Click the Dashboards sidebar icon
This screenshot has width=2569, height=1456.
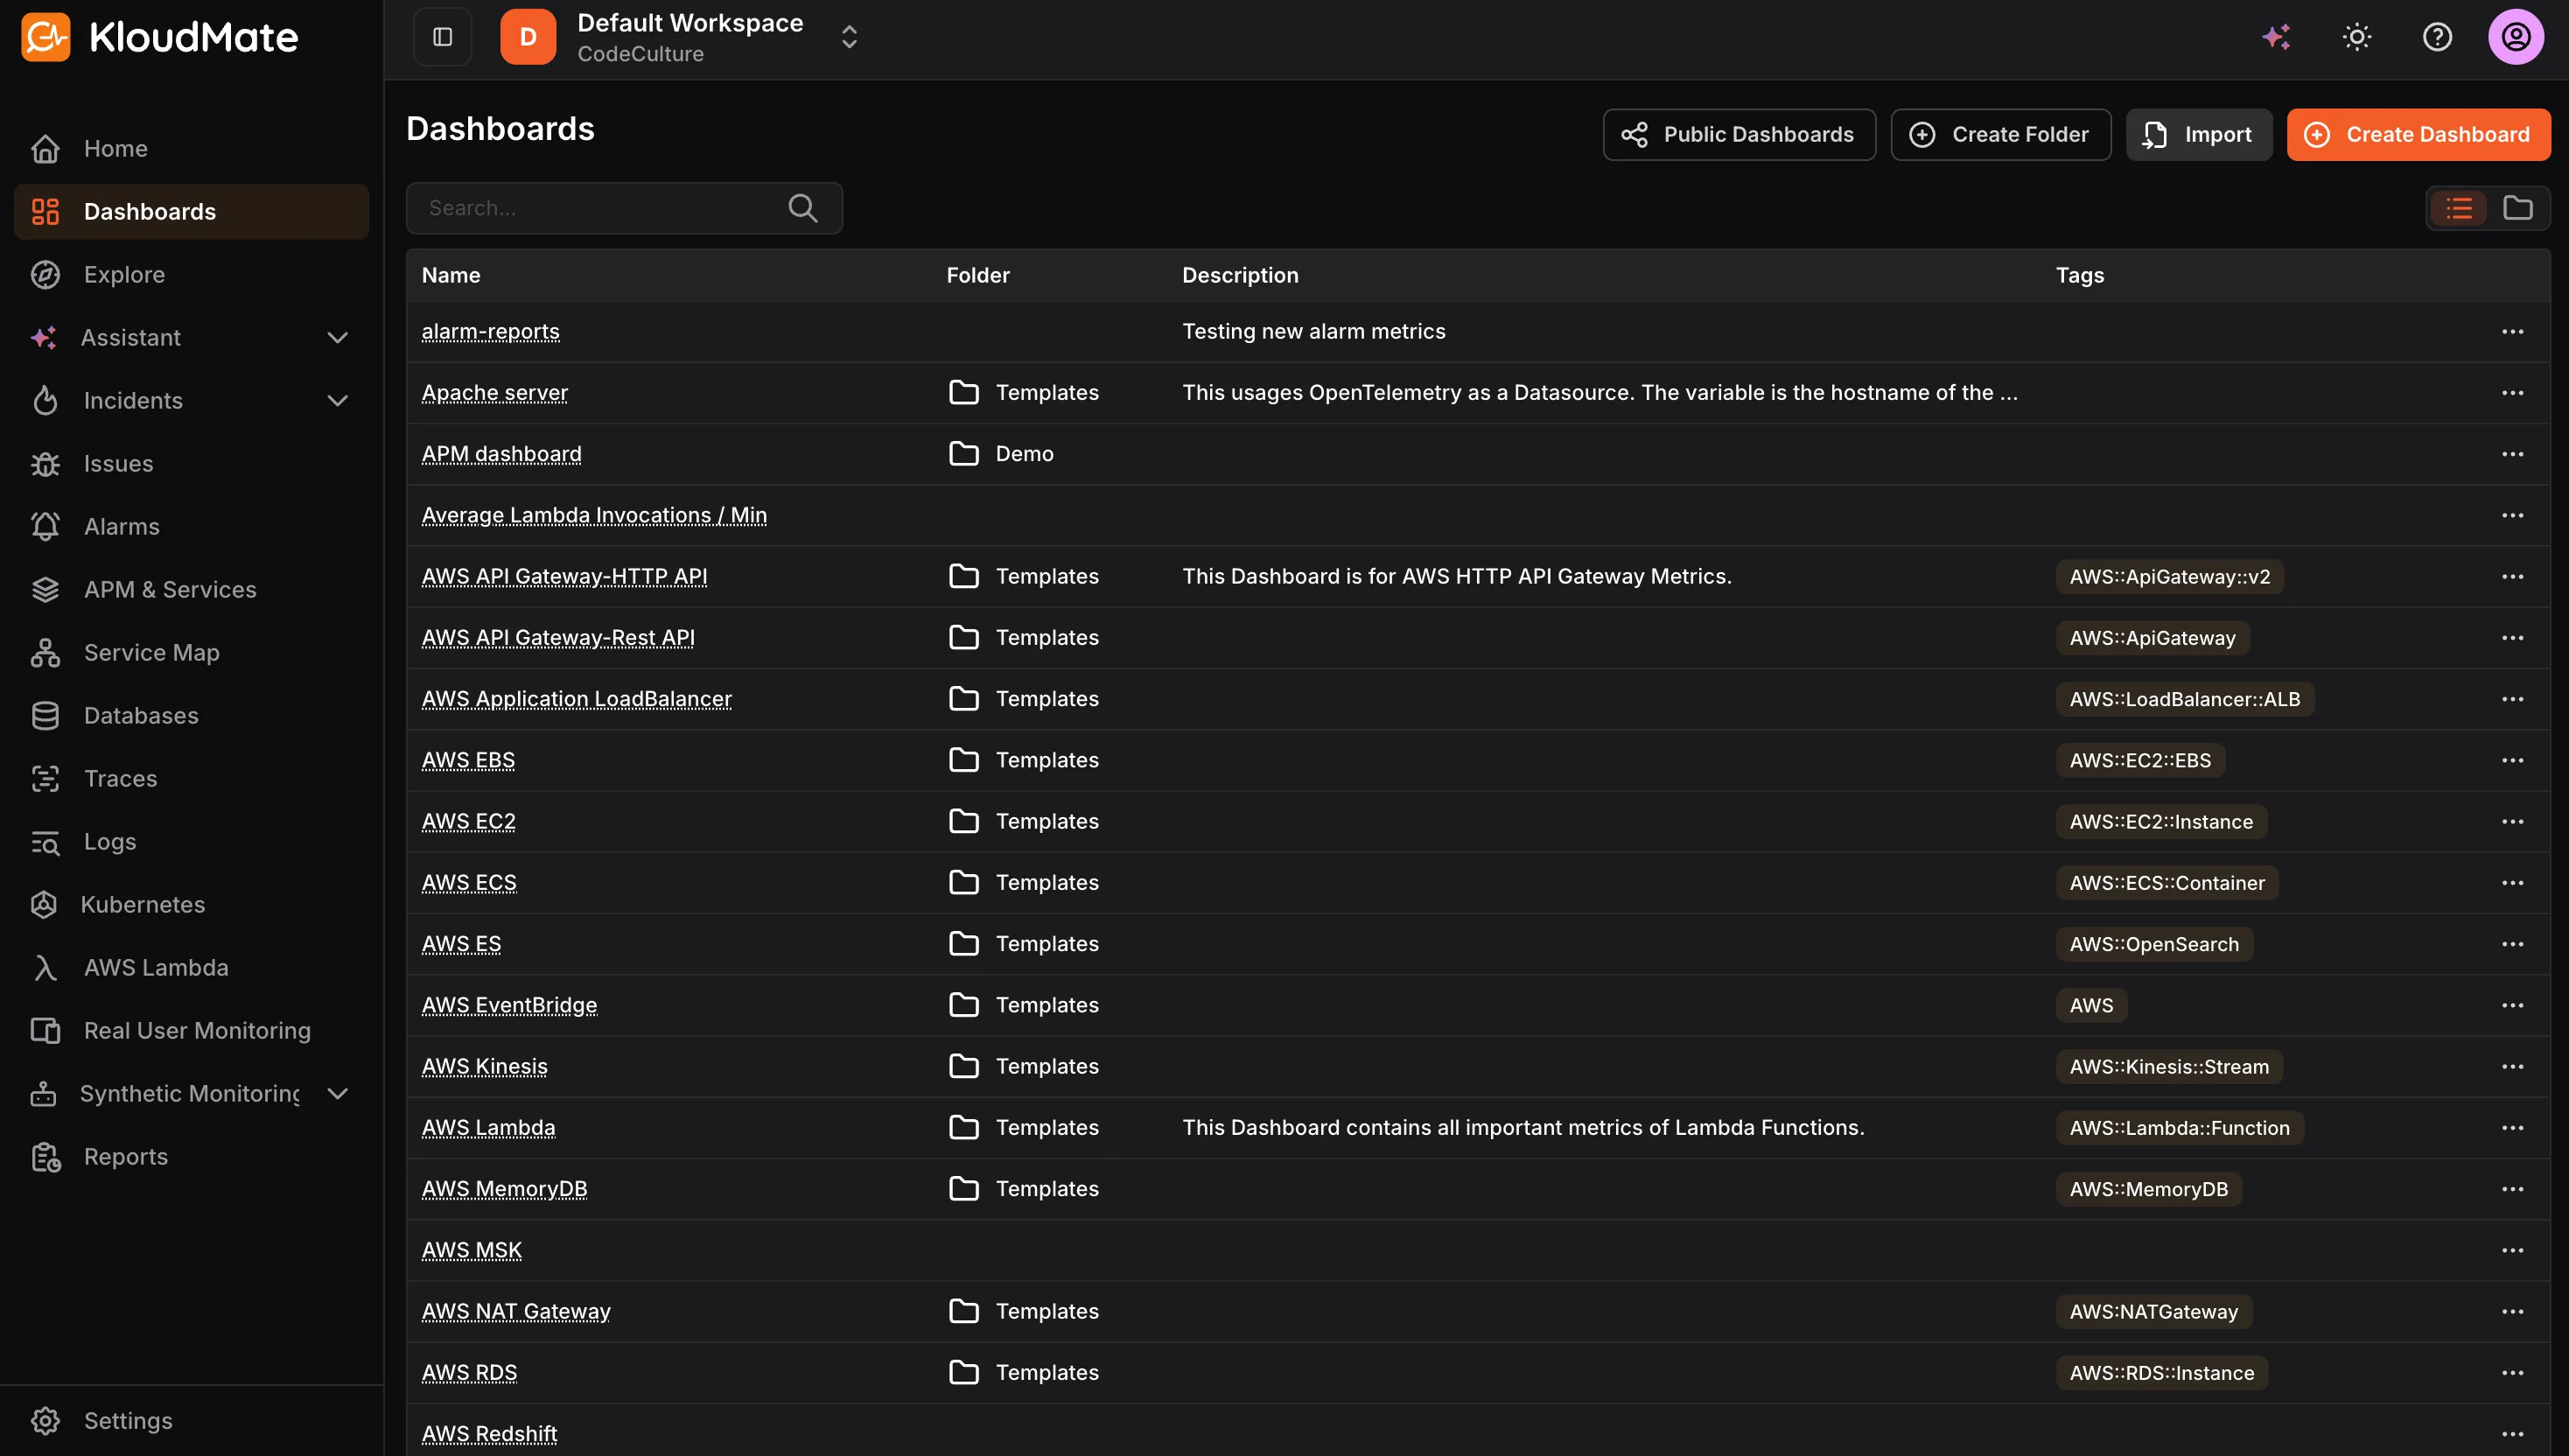click(45, 212)
